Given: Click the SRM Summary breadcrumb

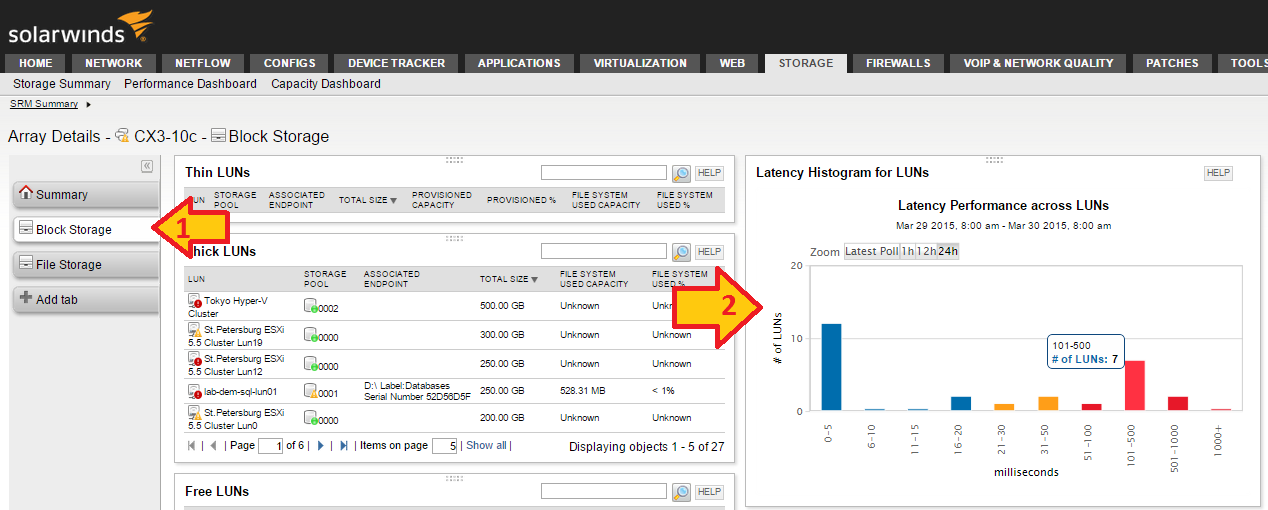Looking at the screenshot, I should click(44, 104).
